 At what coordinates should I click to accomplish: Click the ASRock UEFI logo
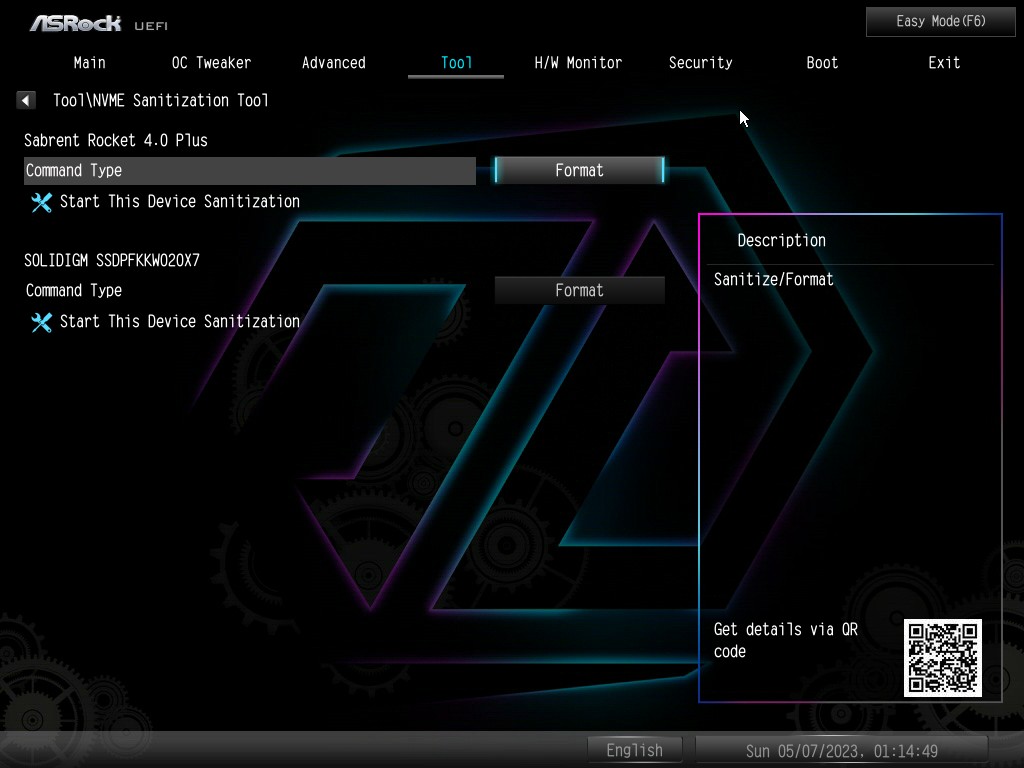(98, 22)
